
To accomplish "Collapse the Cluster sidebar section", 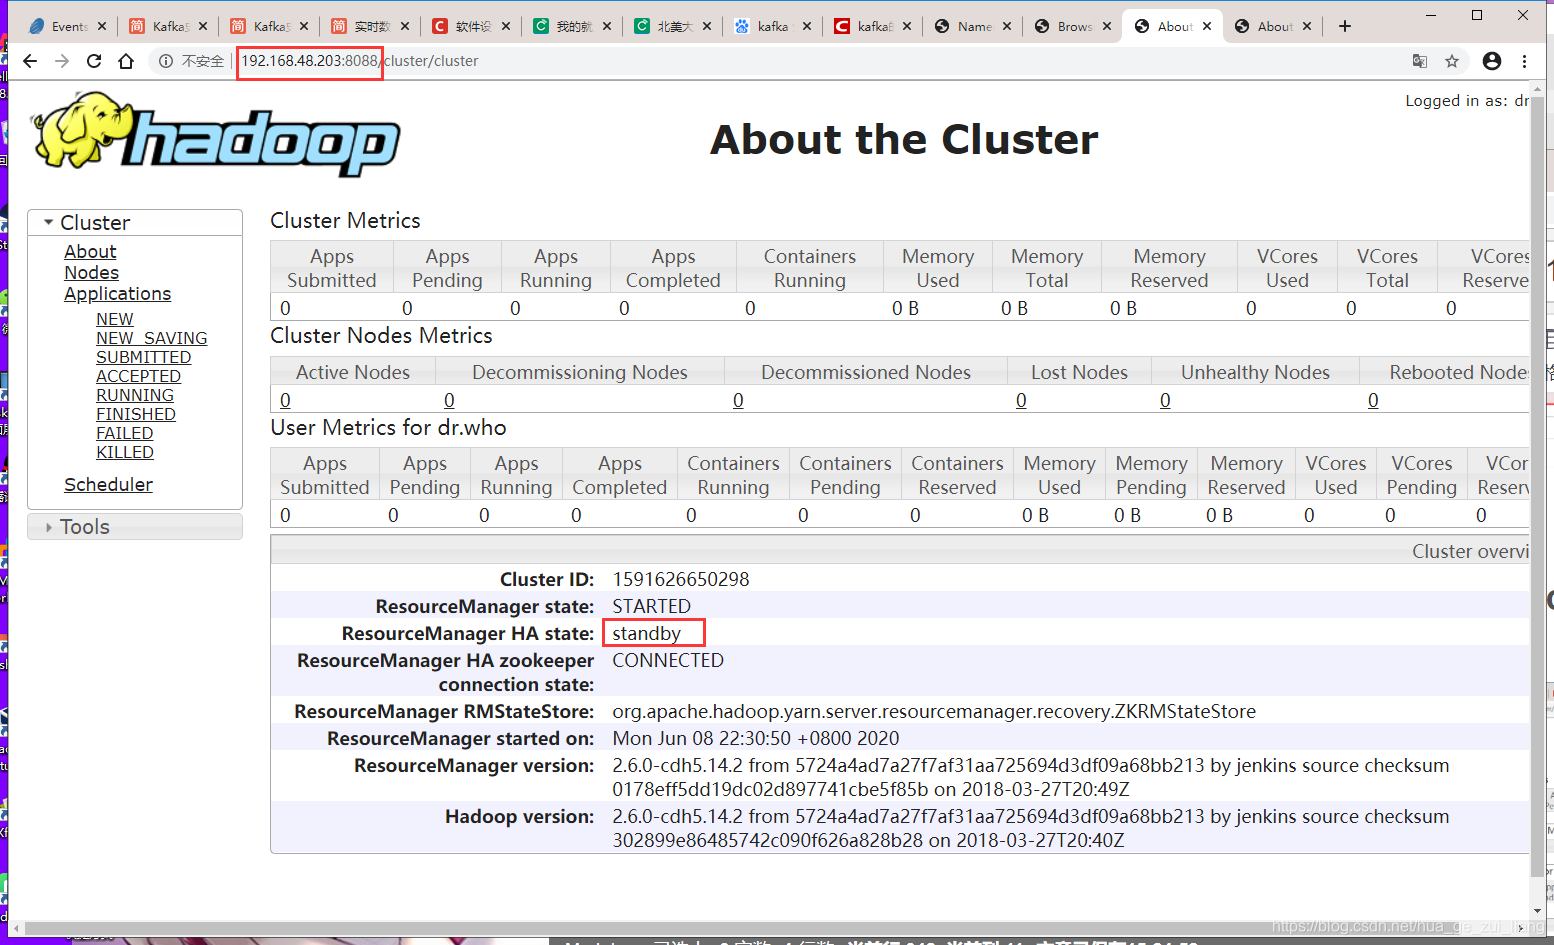I will (135, 222).
